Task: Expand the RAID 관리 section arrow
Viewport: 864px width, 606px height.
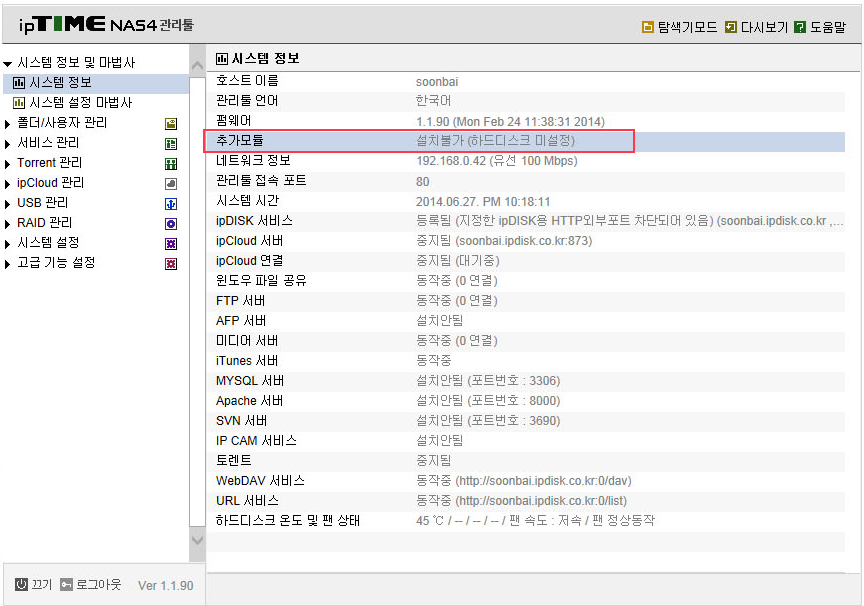Action: pos(7,224)
